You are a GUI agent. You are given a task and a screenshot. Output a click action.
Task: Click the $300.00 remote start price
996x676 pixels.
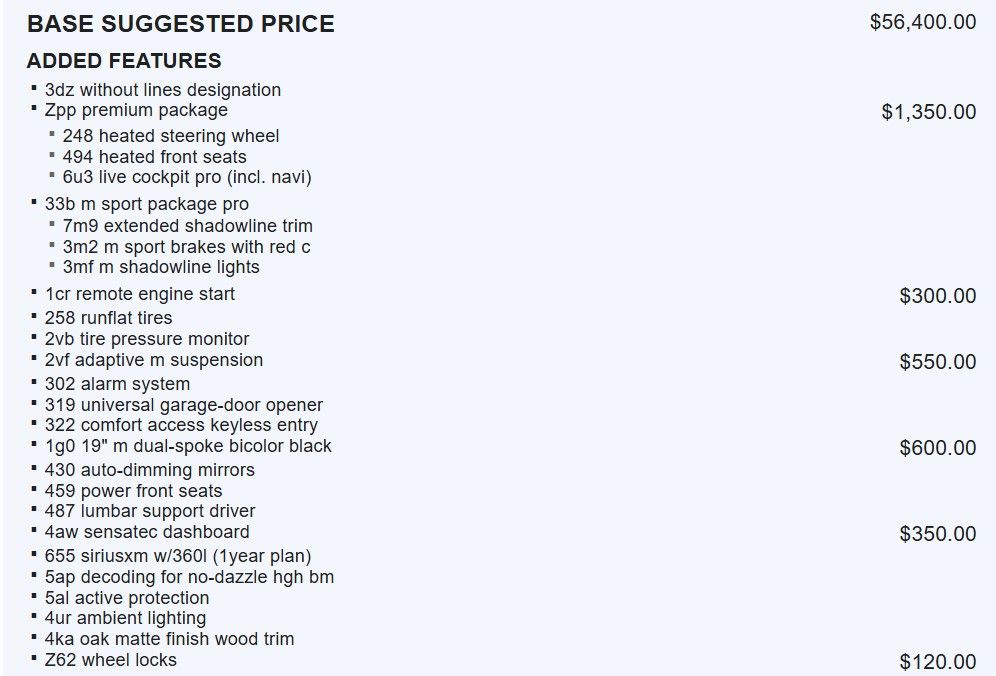coord(937,296)
